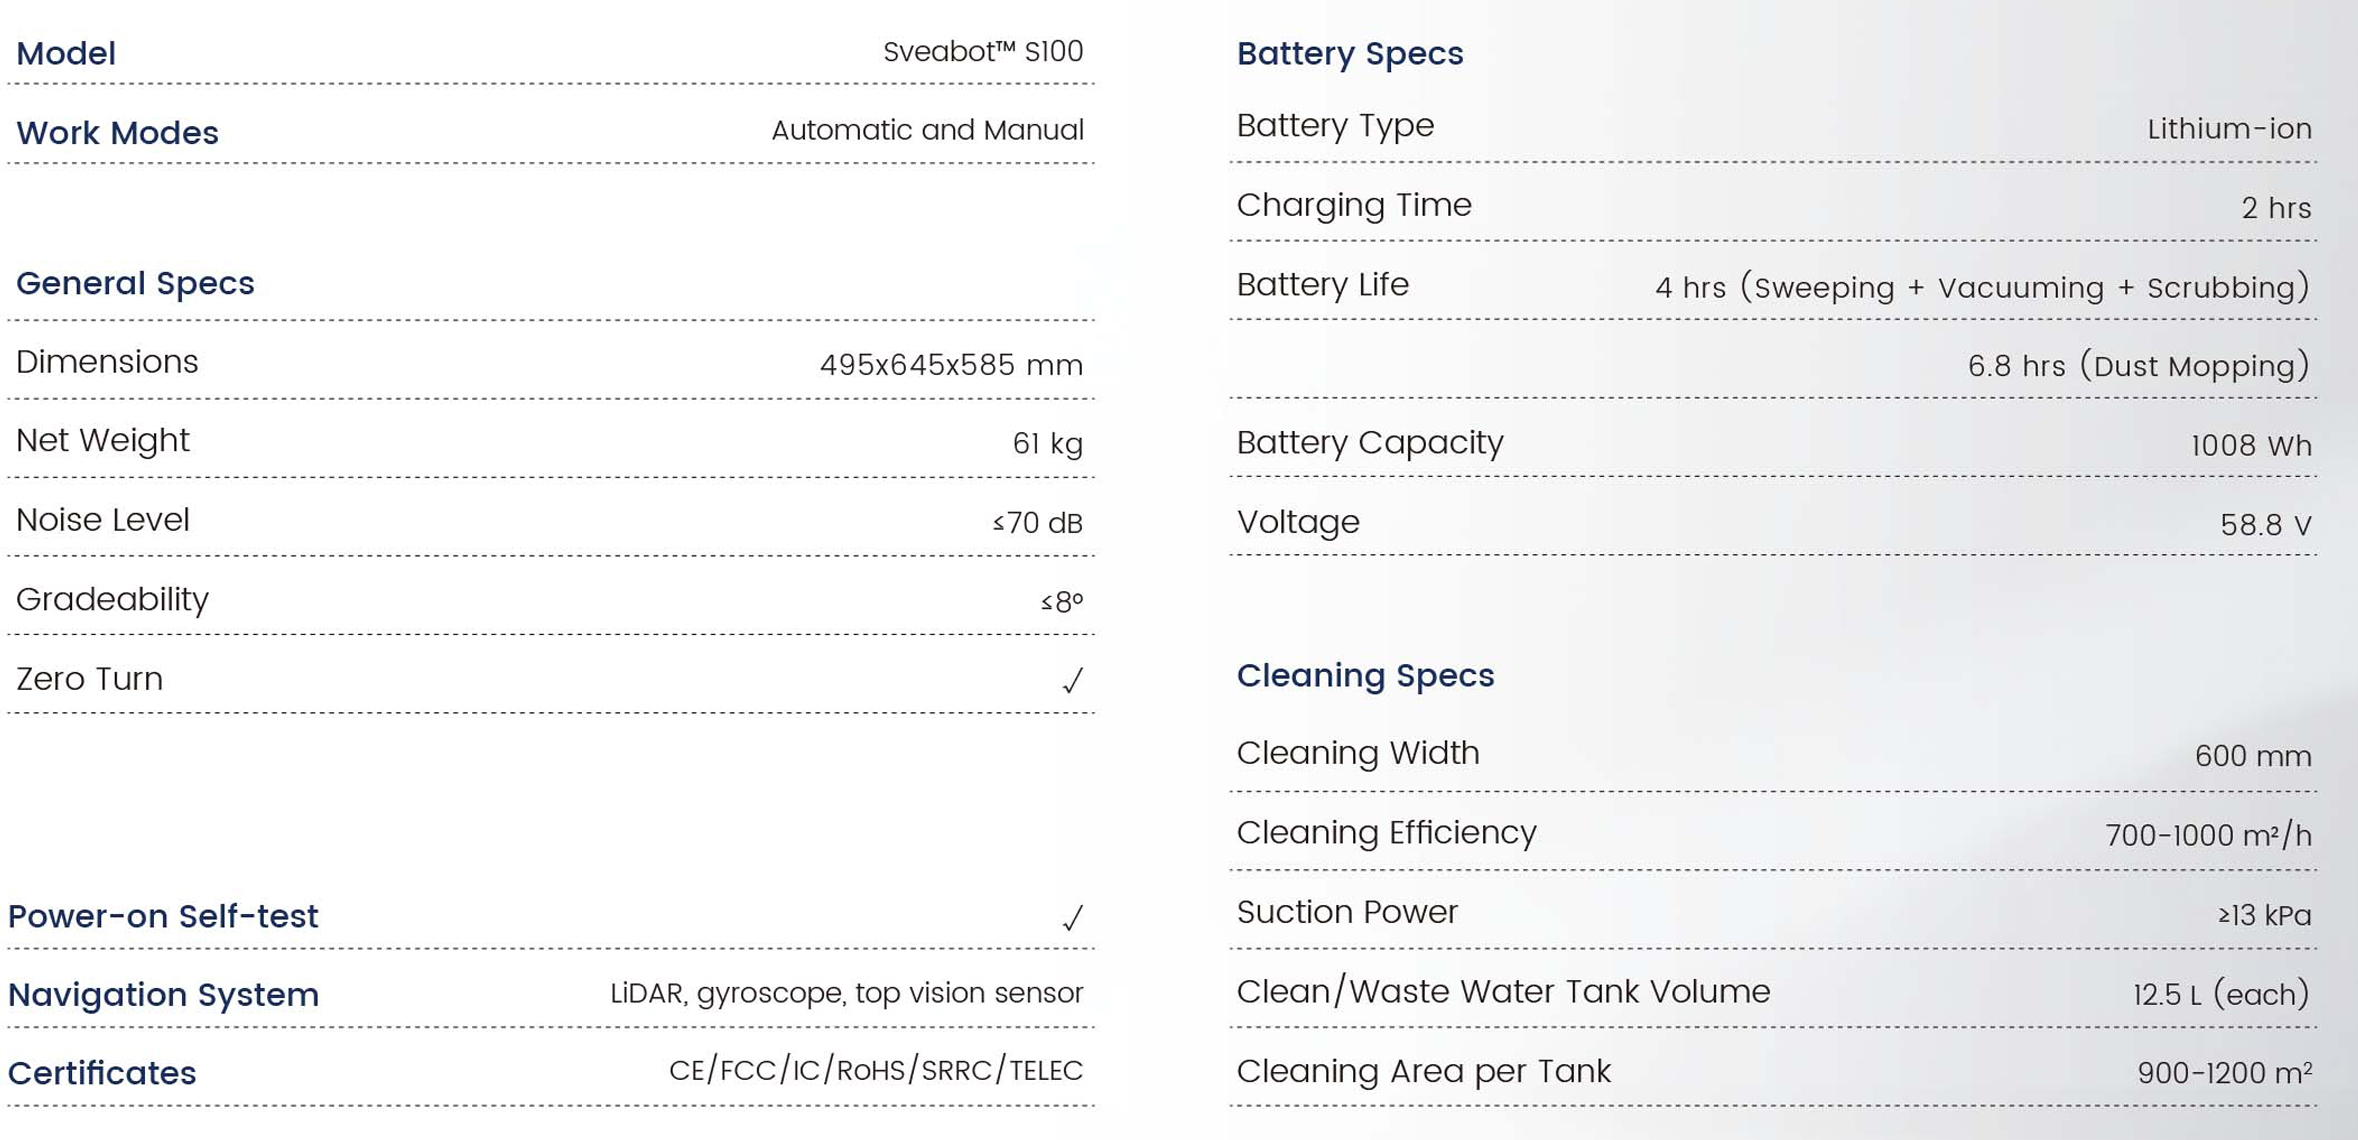Viewport: 2358px width, 1140px height.
Task: Select the Model heading
Action: click(x=66, y=53)
